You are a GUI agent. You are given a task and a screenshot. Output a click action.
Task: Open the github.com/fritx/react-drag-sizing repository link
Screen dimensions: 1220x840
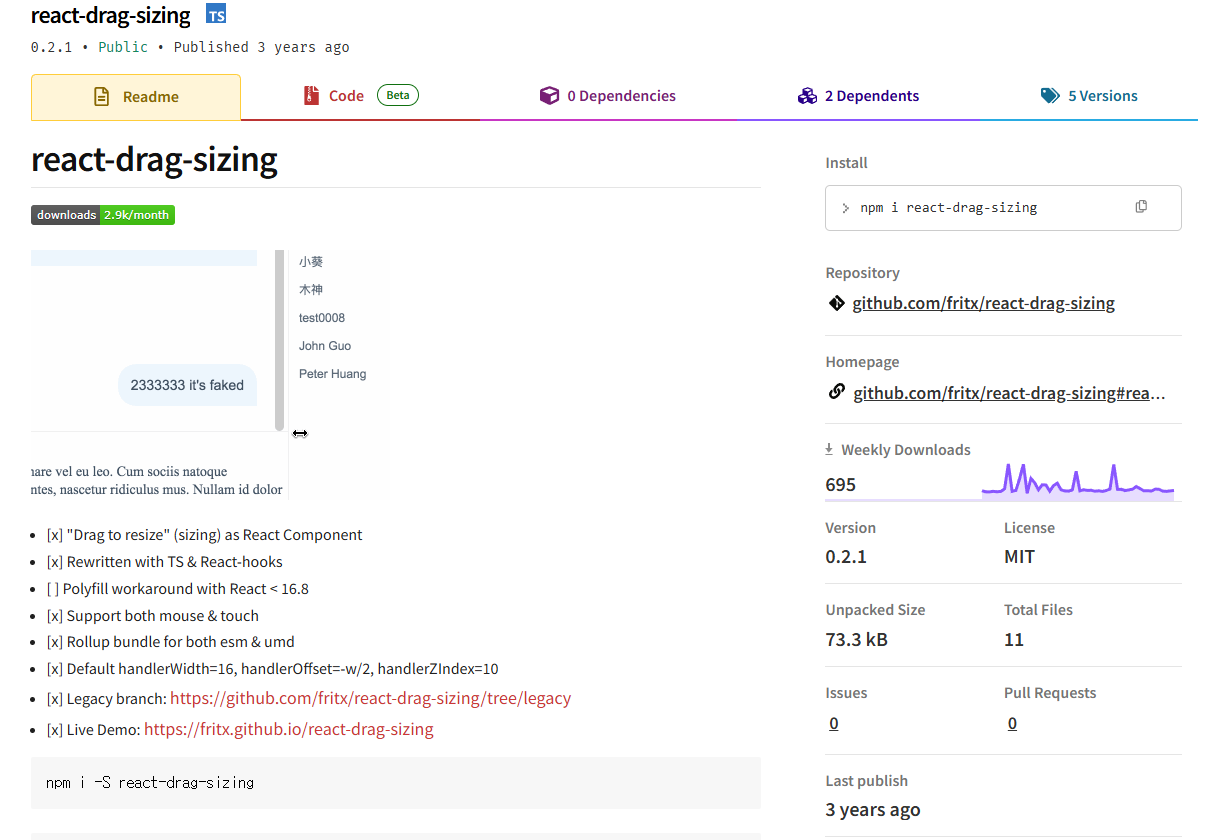(x=983, y=303)
